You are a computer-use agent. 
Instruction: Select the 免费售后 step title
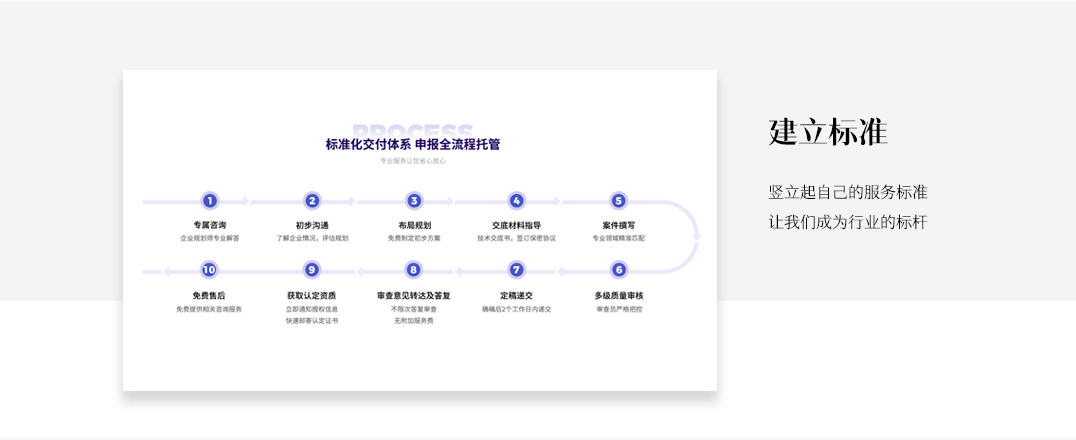tap(209, 296)
